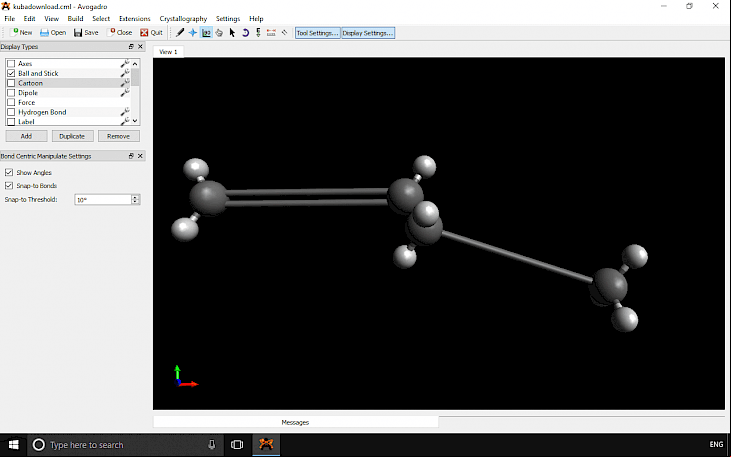Click Open file toolbar button
Image resolution: width=731 pixels, height=457 pixels.
pyautogui.click(x=53, y=33)
